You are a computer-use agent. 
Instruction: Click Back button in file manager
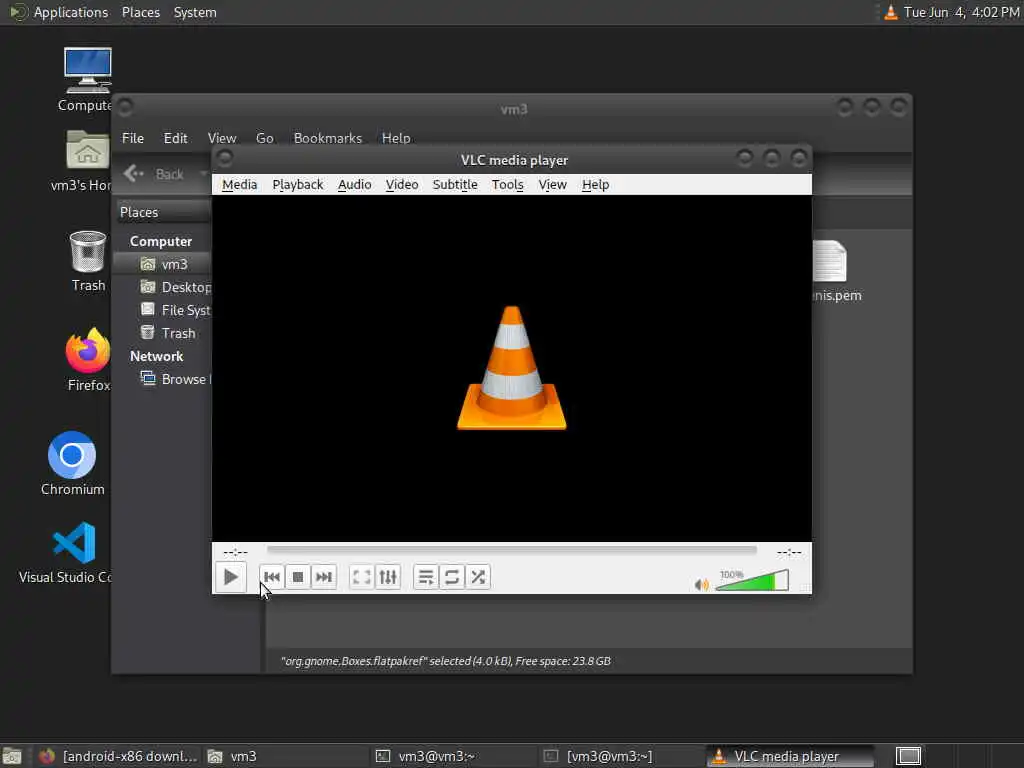(155, 174)
